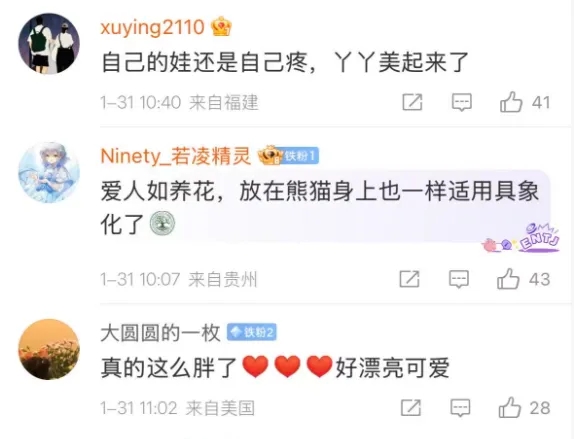Image resolution: width=574 pixels, height=439 pixels.
Task: Tap the 铁粉1 fan badge
Action: point(300,156)
